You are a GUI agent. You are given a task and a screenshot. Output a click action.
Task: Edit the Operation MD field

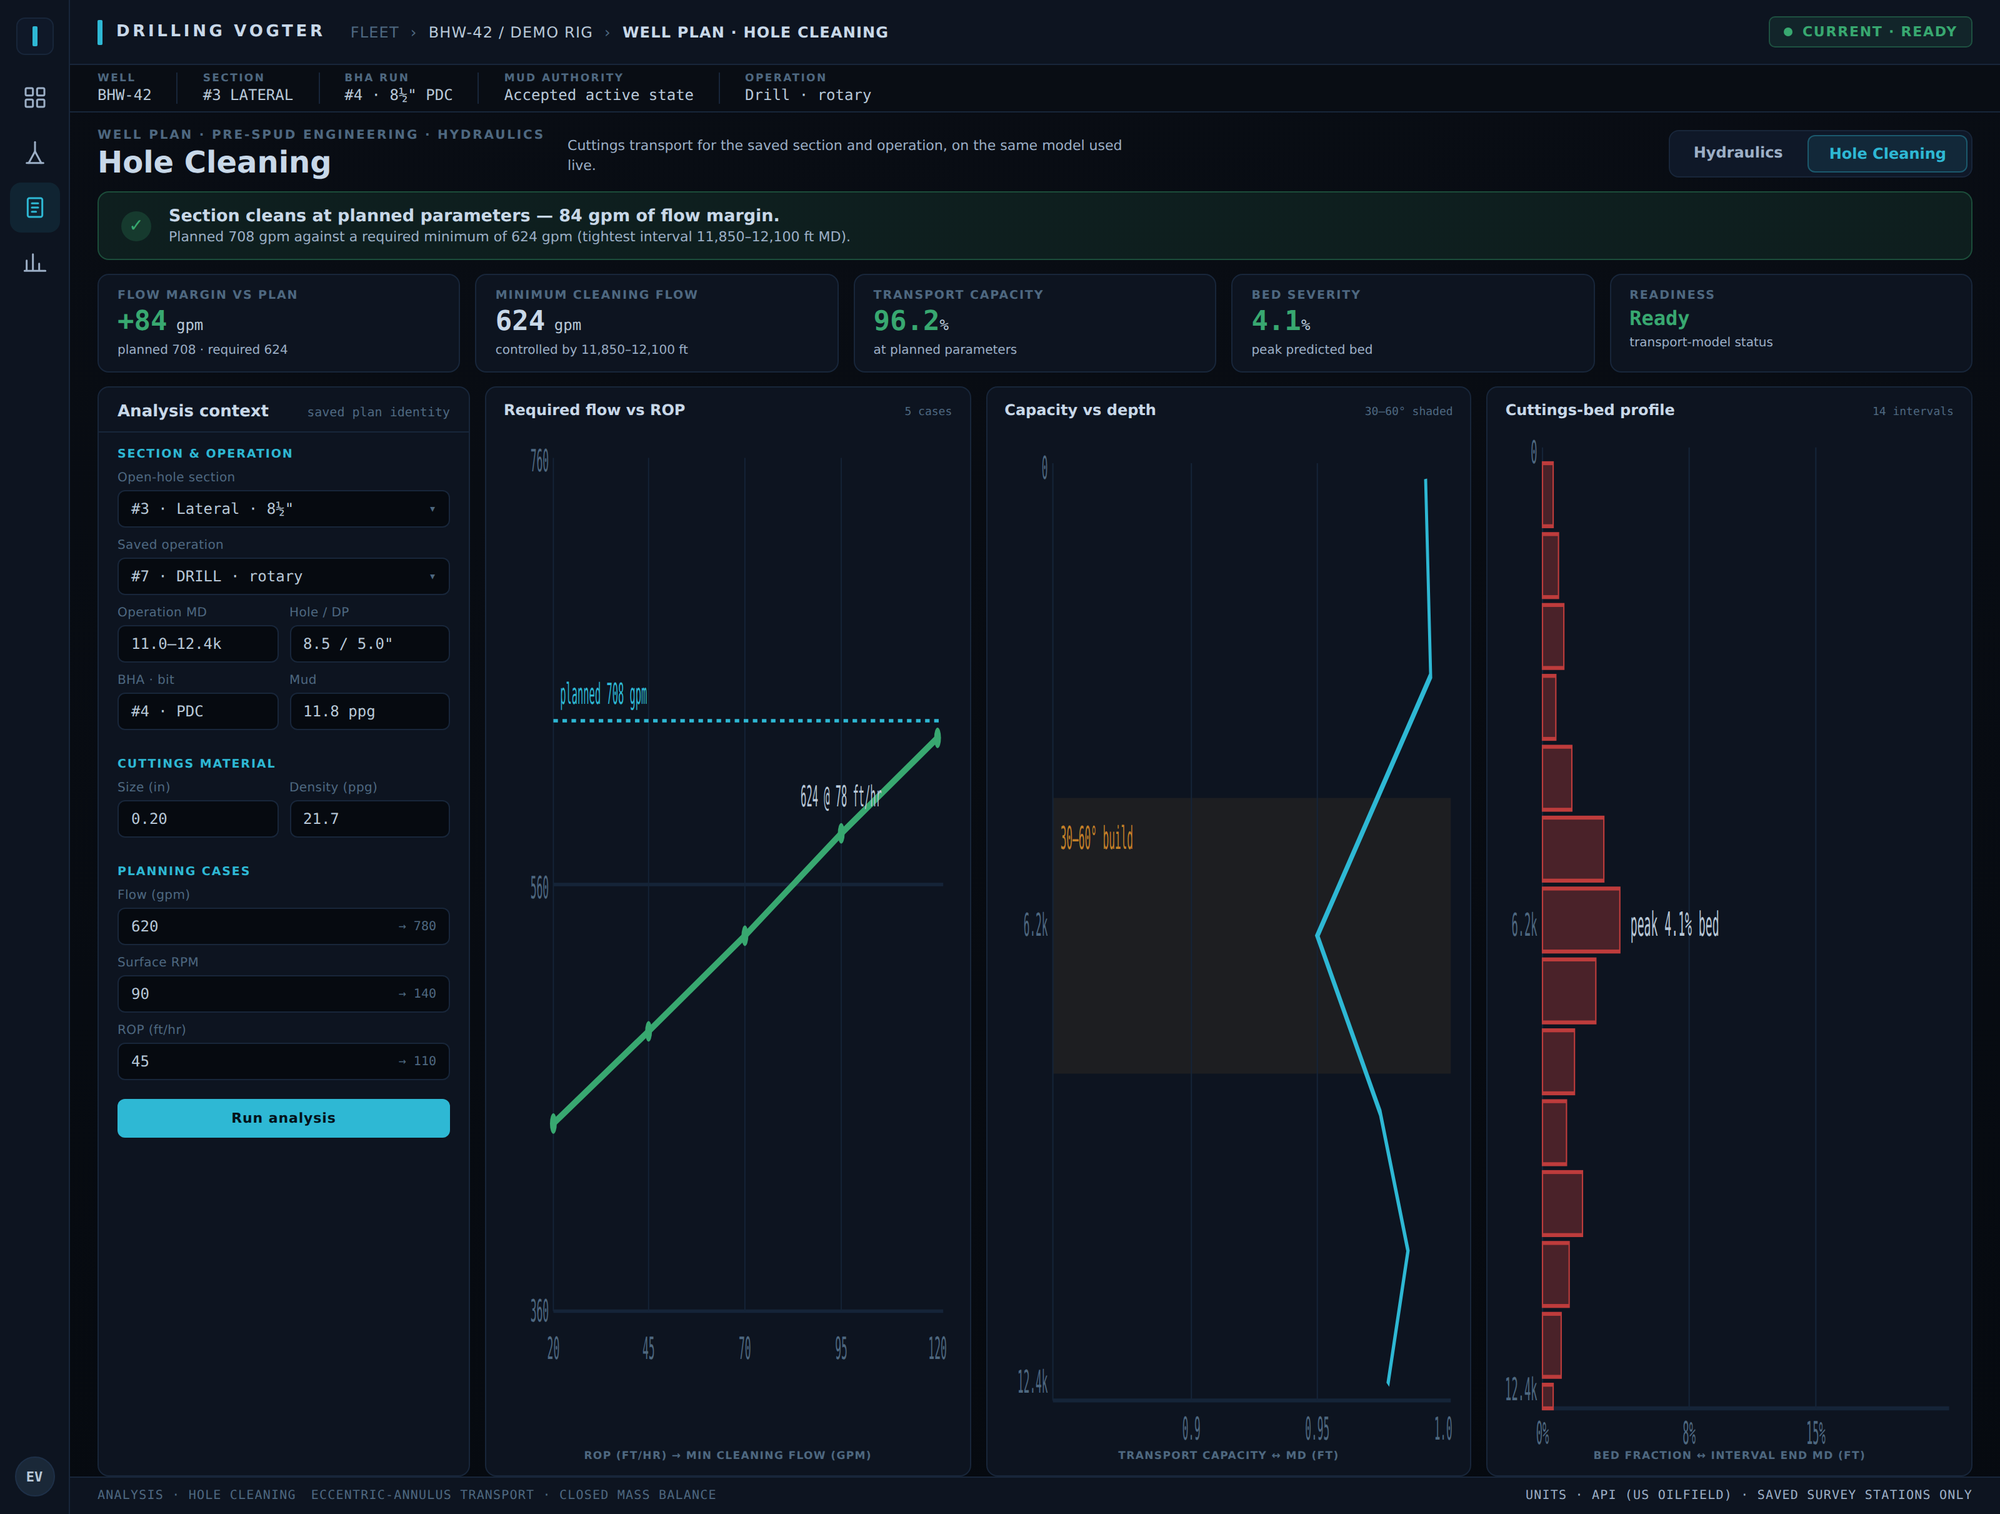pyautogui.click(x=197, y=644)
